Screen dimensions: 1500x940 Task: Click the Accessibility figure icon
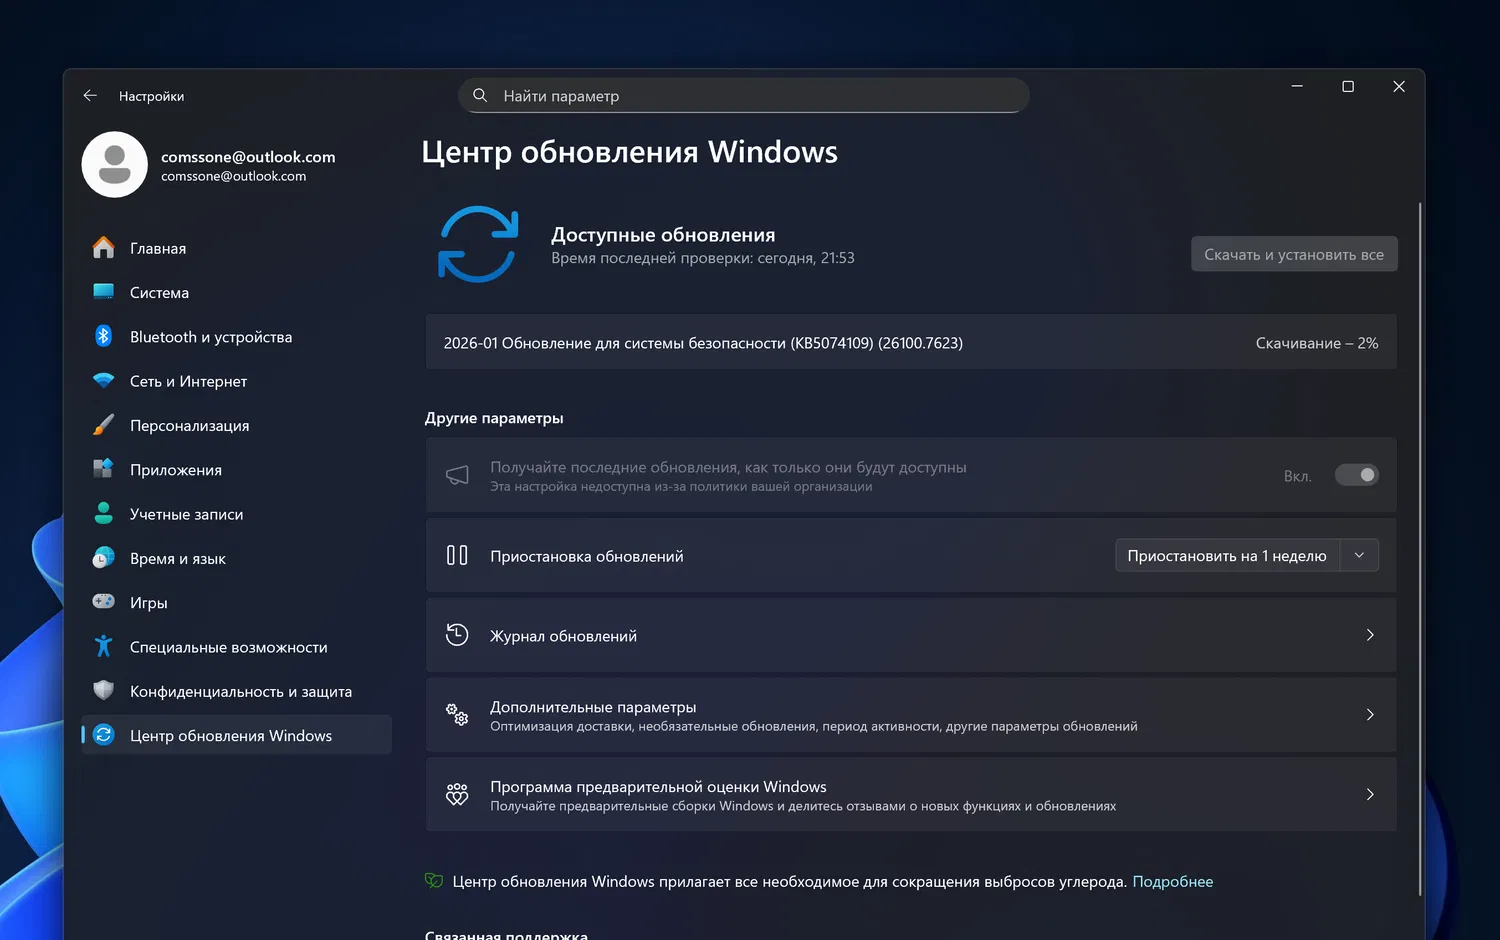point(103,646)
